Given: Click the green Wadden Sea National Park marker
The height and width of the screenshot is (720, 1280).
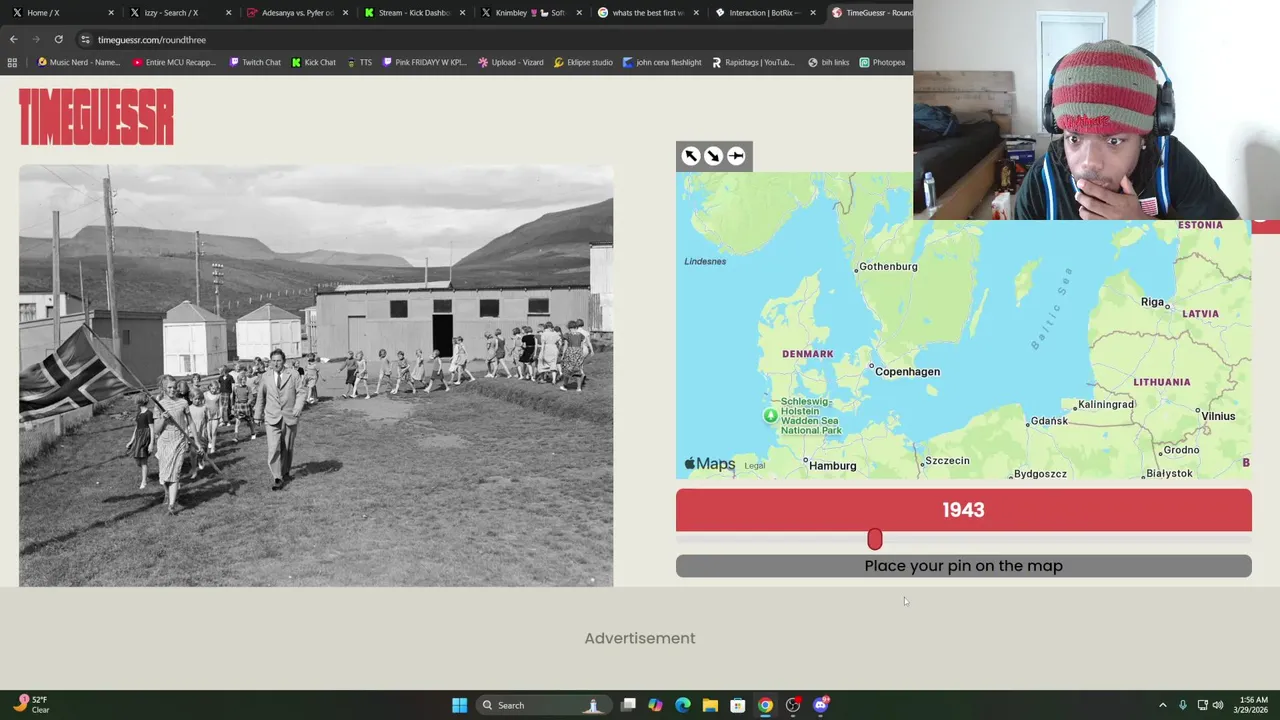Looking at the screenshot, I should click(x=770, y=416).
